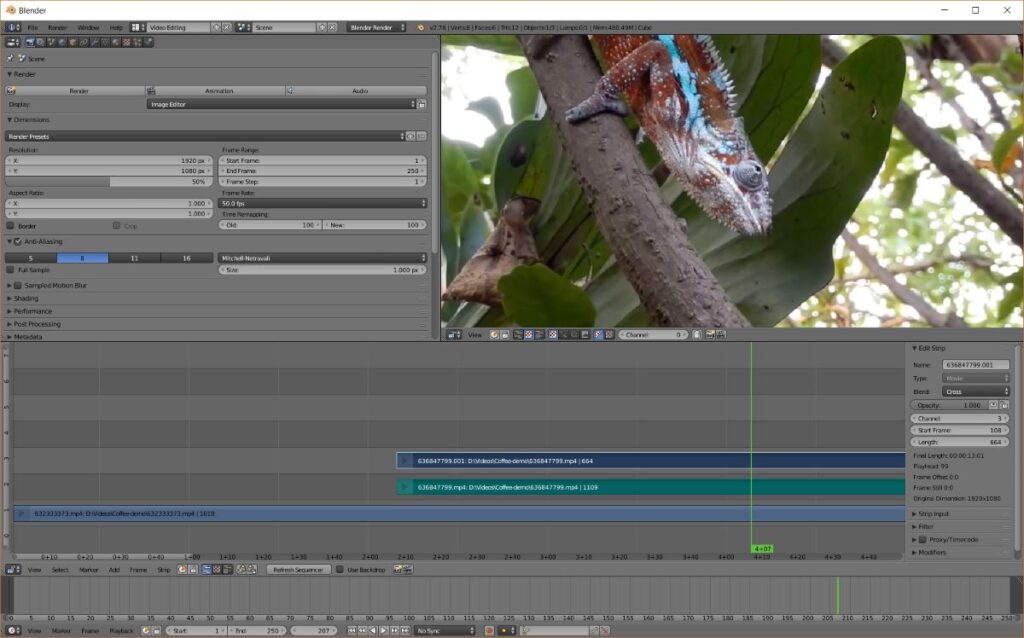Click the record (red dot) icon near playback controls
1024x638 pixels.
click(x=487, y=631)
